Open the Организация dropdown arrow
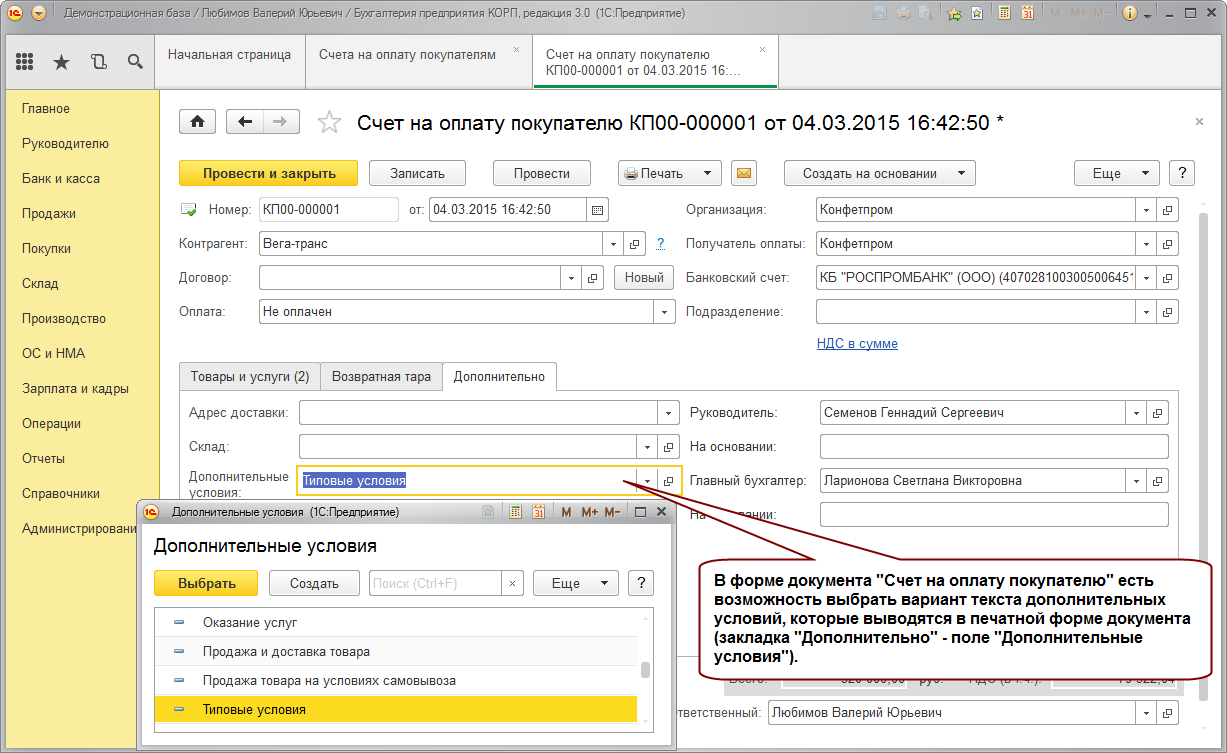 (x=1146, y=210)
